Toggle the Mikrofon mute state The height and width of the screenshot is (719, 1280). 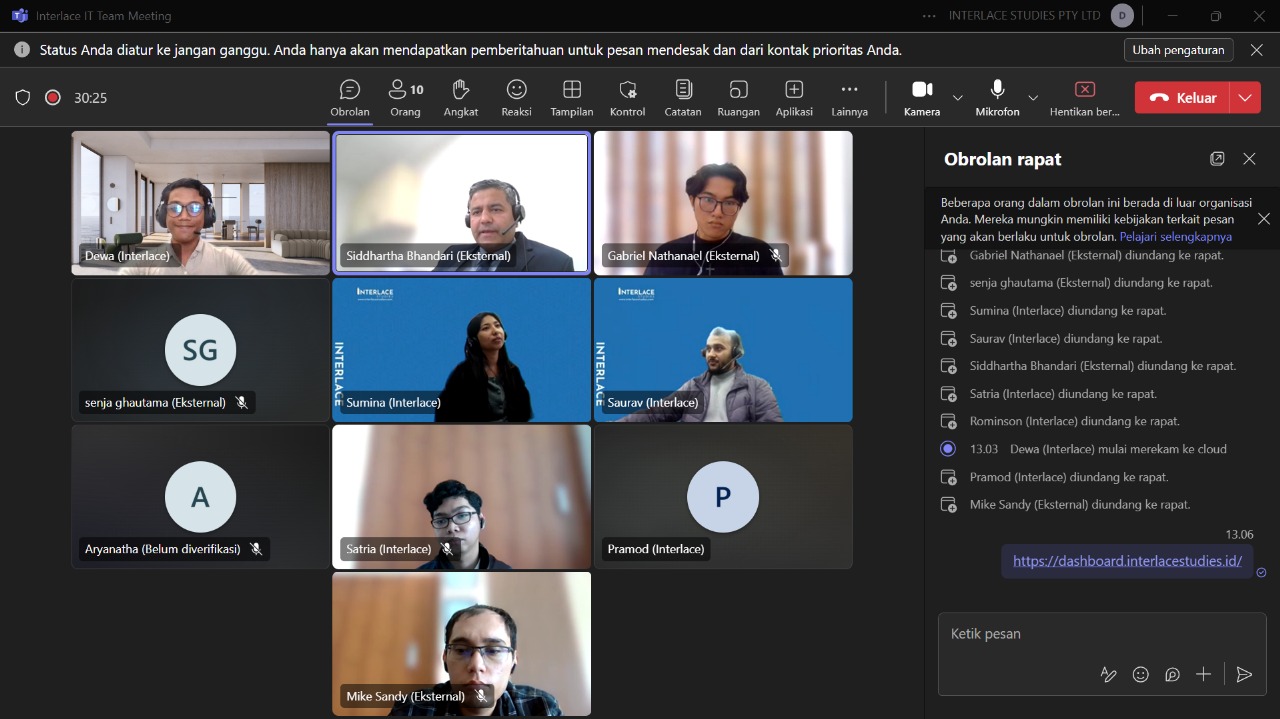[997, 98]
